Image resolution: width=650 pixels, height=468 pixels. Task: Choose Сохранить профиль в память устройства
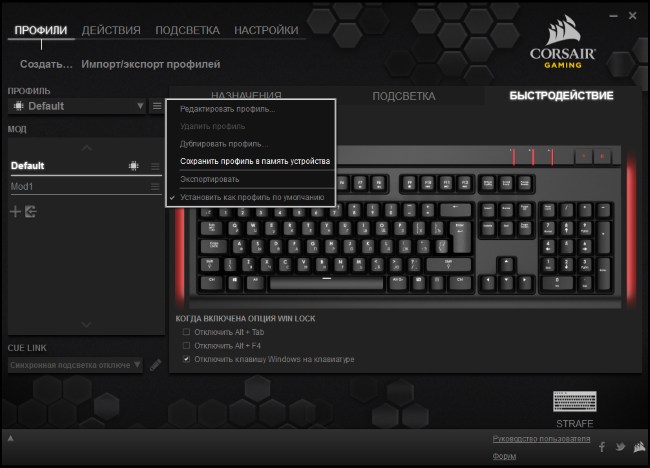[255, 161]
